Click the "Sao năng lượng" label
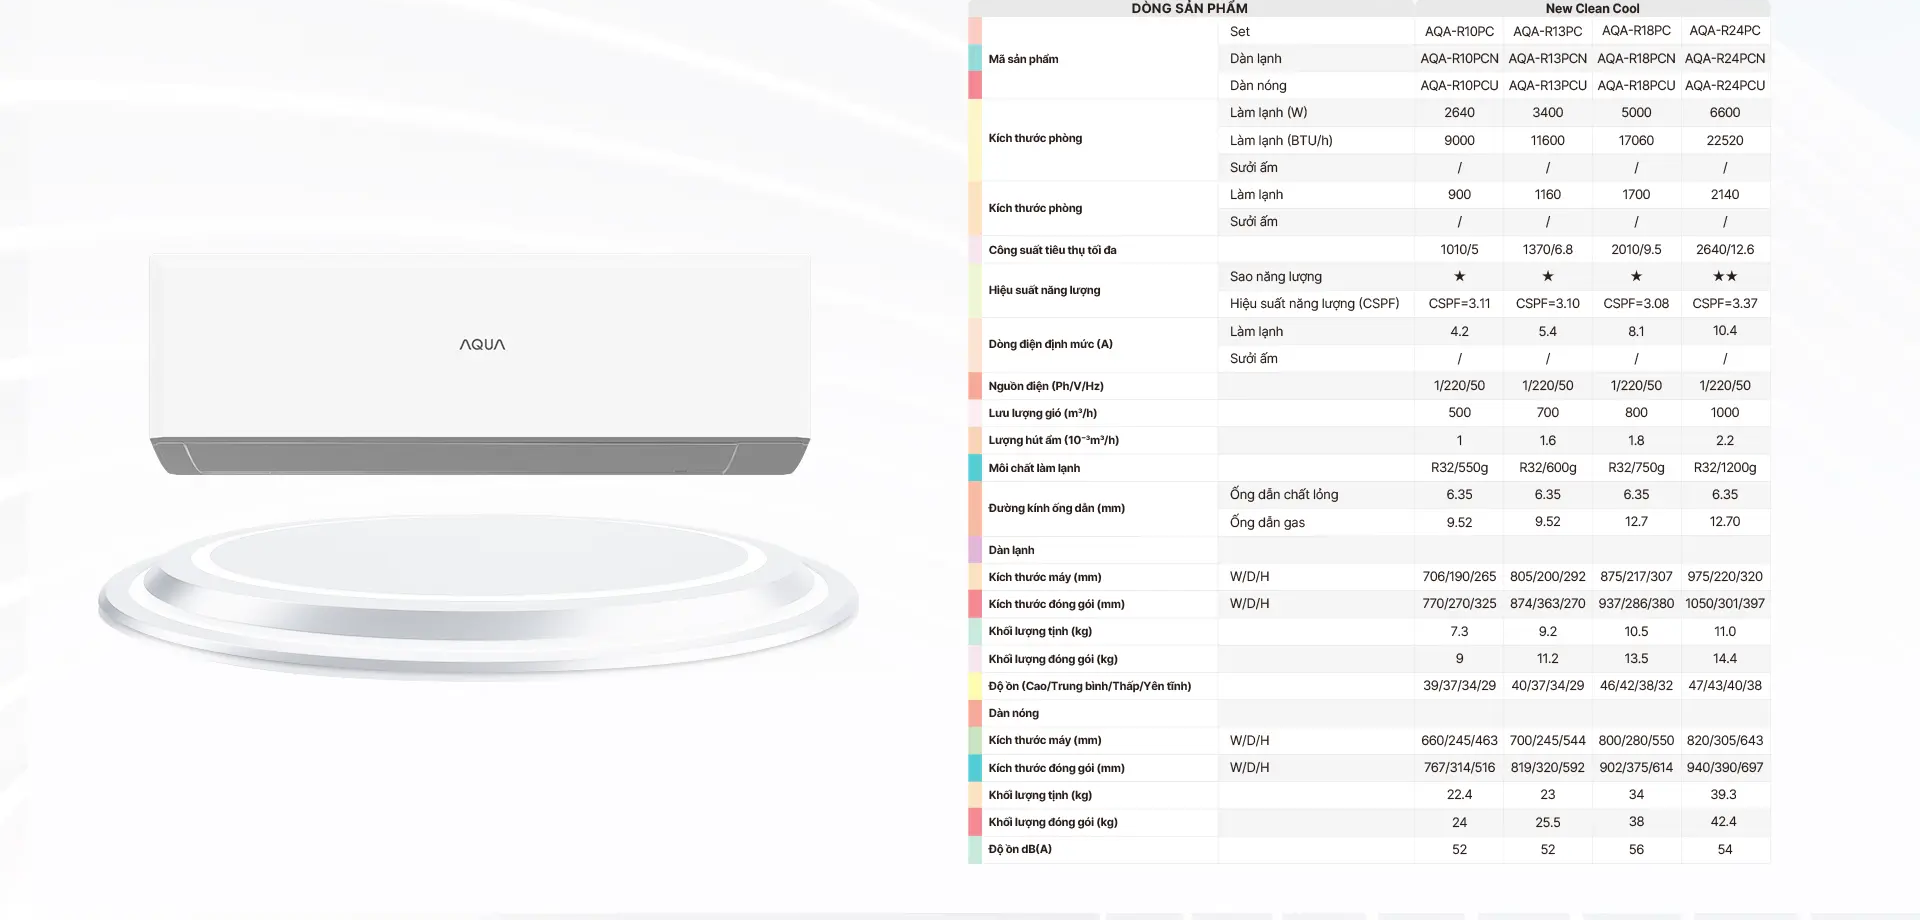 point(1275,276)
